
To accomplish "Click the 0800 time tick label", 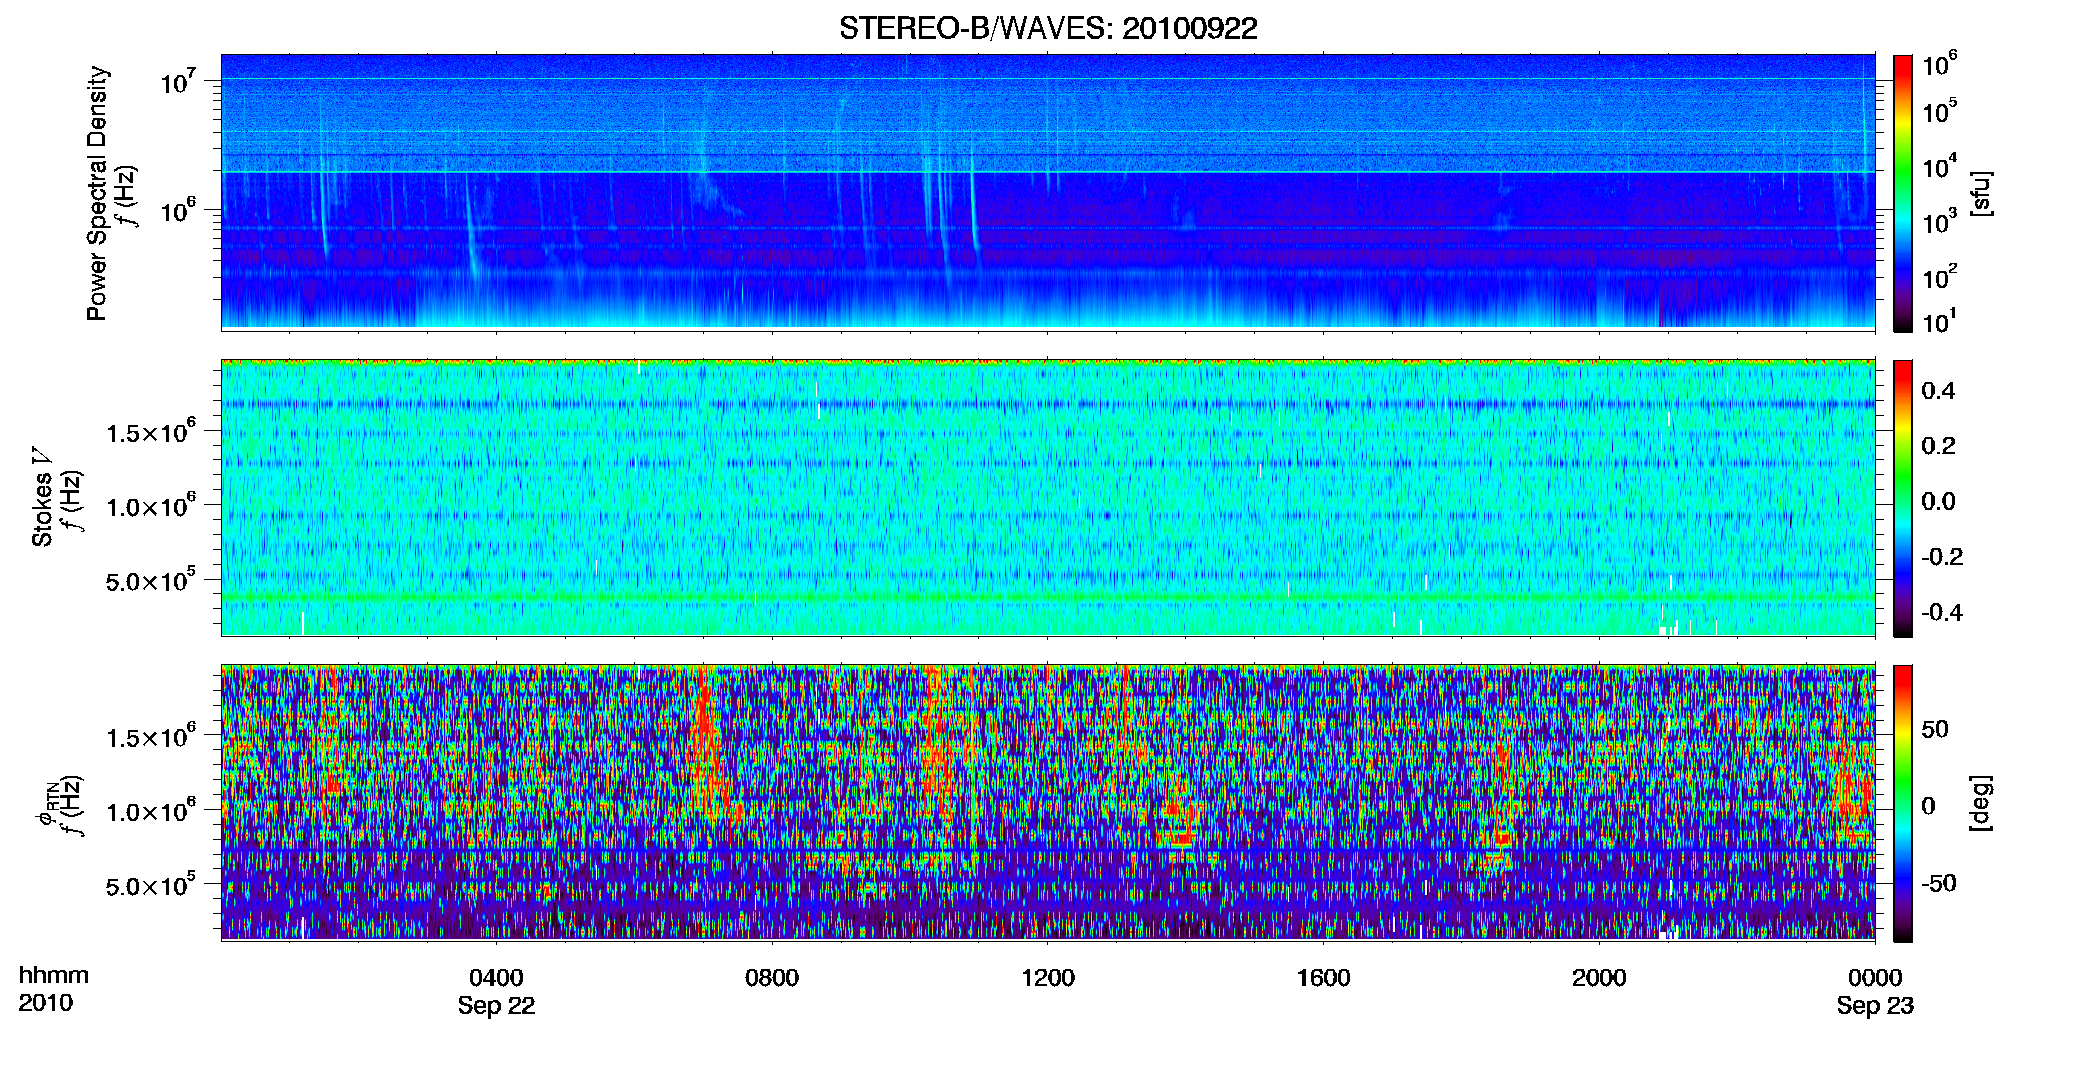I will coord(772,978).
